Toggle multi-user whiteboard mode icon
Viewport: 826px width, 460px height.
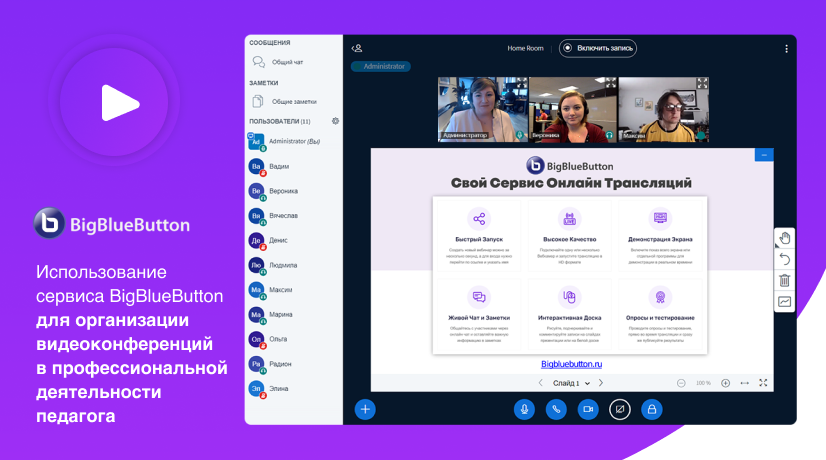[x=784, y=301]
